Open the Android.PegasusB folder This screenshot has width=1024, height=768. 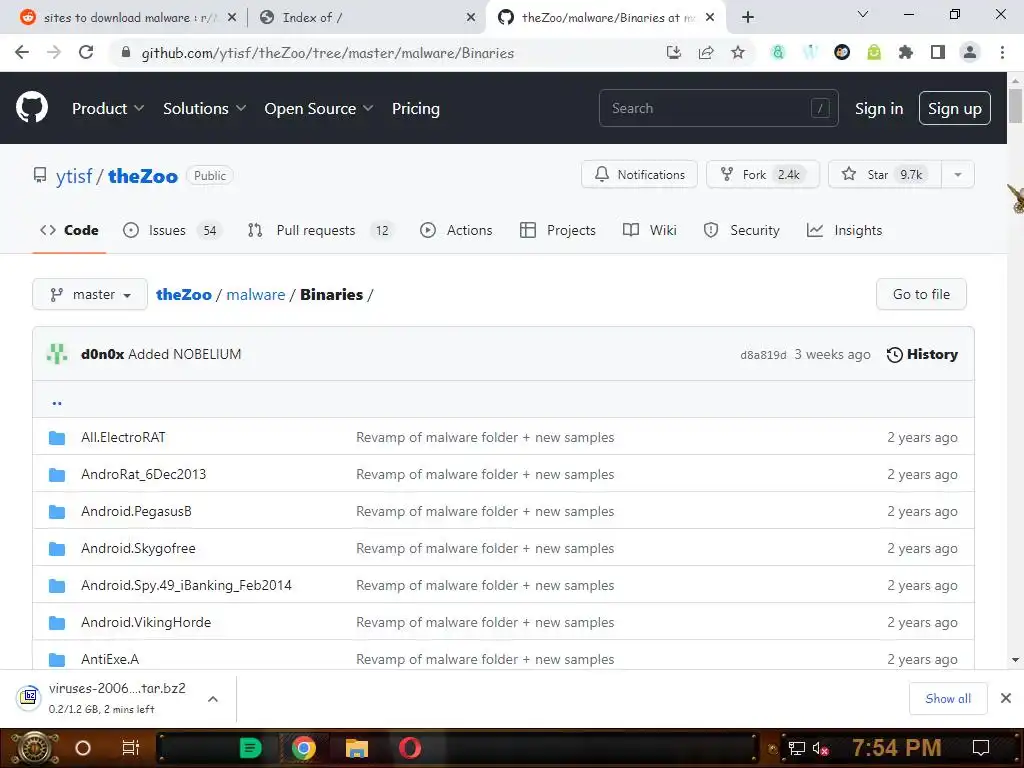136,511
